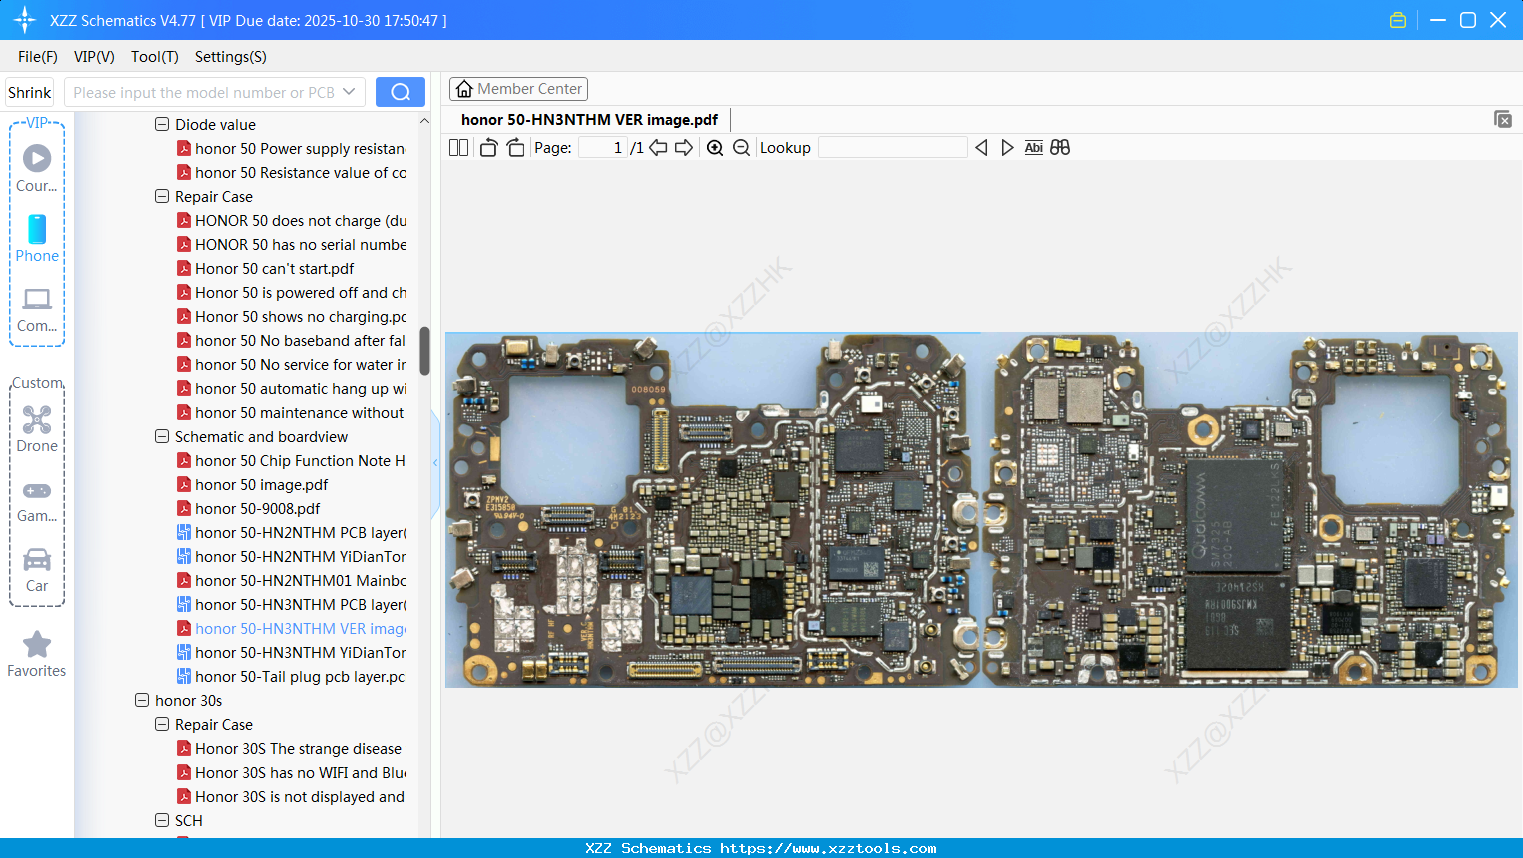Screen dimensions: 1523x858
Task: Zoom in on the PDF
Action: [x=715, y=148]
